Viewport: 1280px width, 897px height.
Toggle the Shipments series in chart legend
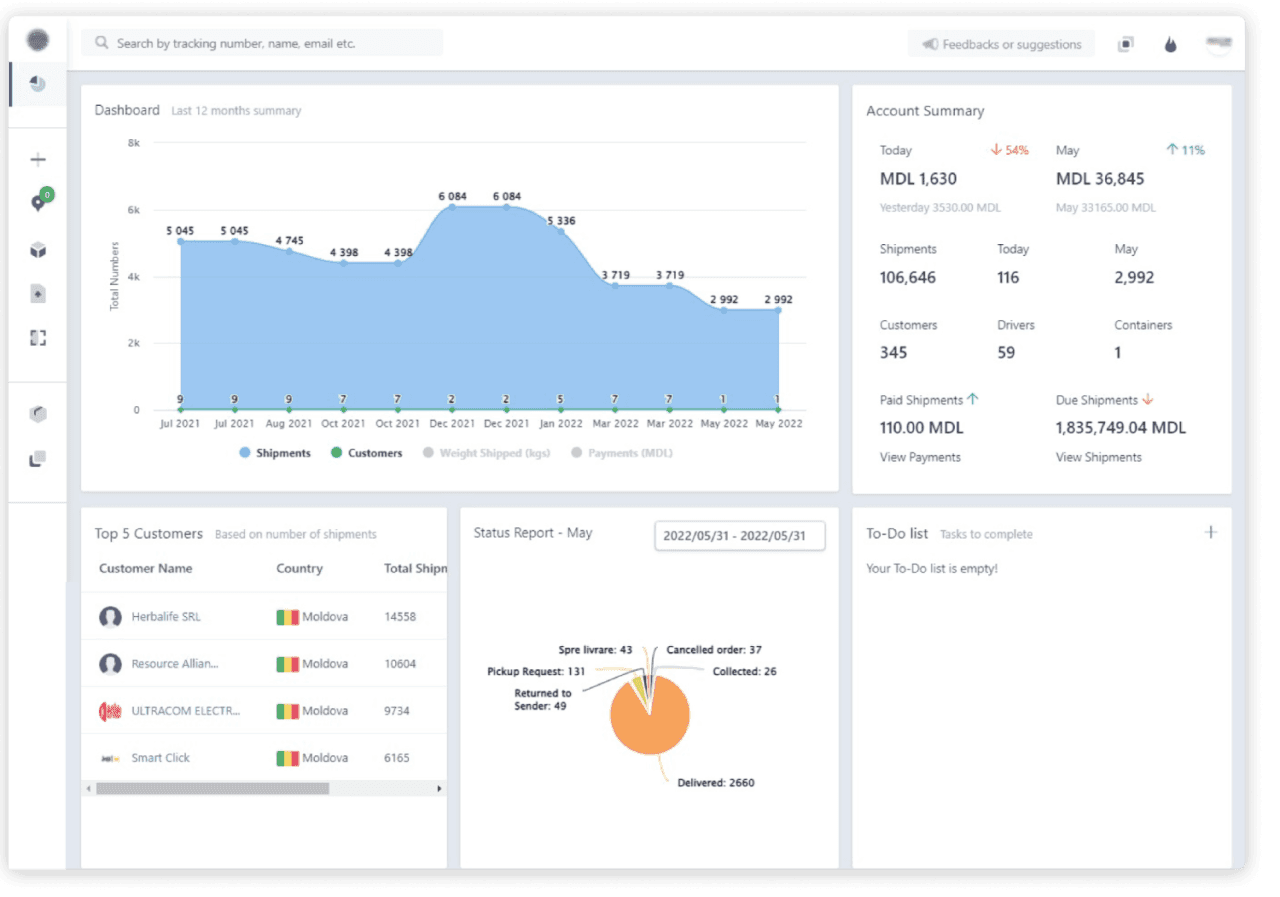pyautogui.click(x=275, y=453)
